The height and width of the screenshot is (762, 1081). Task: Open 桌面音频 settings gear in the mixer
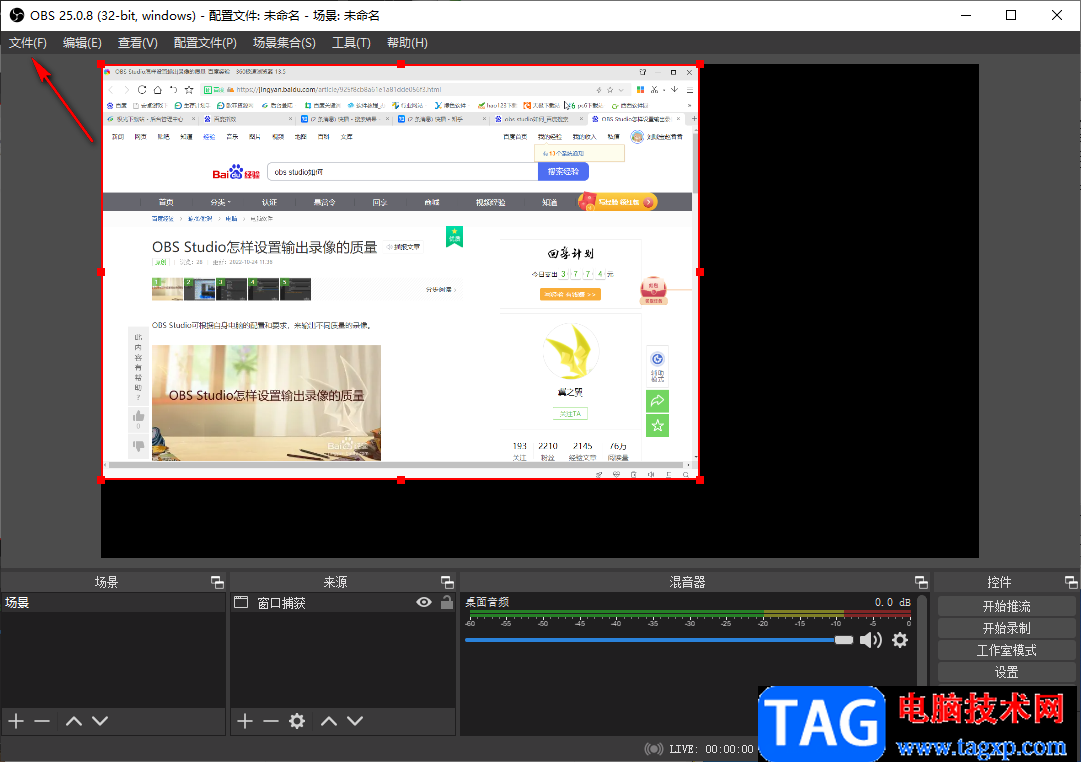900,640
